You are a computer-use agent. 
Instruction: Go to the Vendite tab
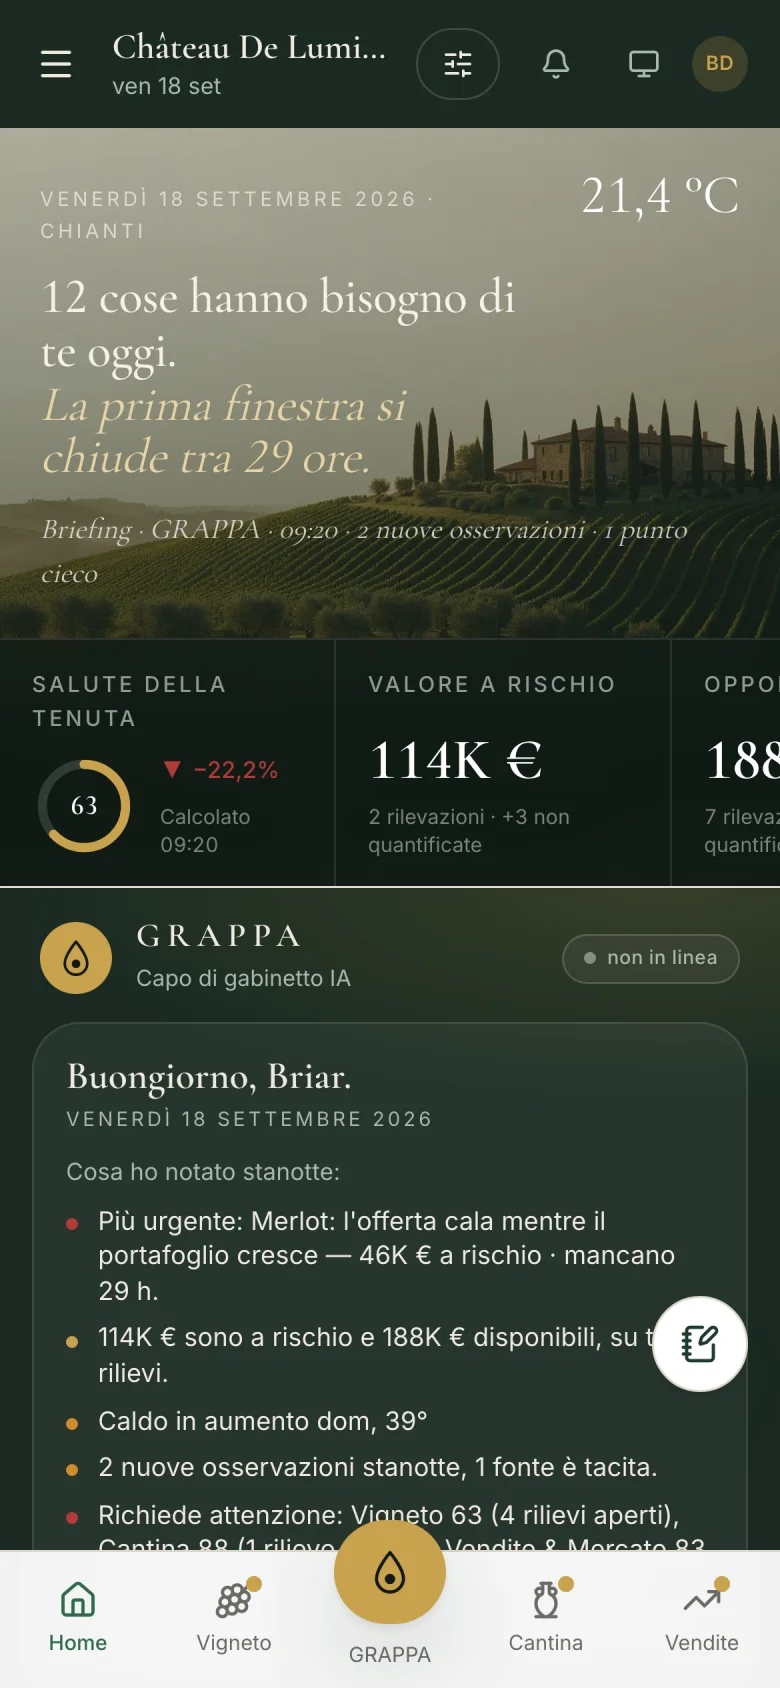coord(702,1618)
